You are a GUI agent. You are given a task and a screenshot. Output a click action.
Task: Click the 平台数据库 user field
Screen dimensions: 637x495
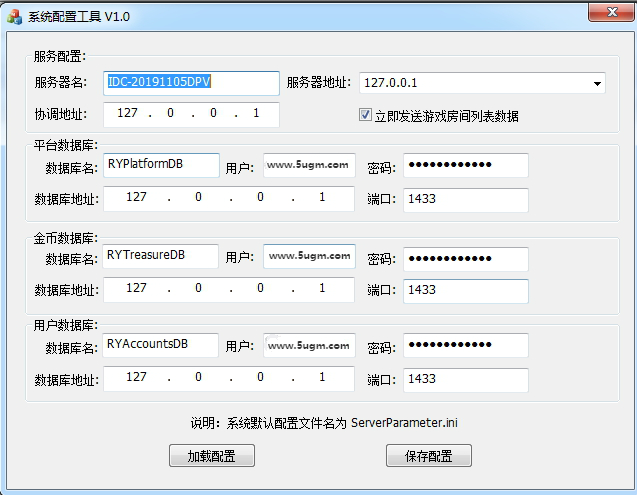coord(308,165)
